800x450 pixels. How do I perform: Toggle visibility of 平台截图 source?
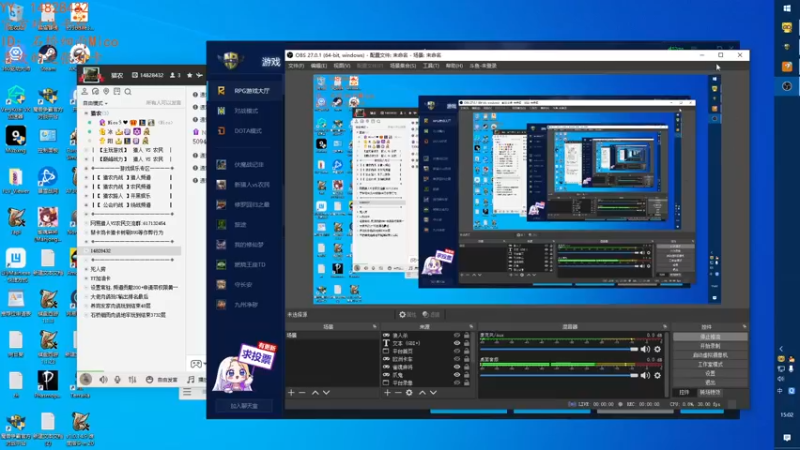click(x=457, y=351)
